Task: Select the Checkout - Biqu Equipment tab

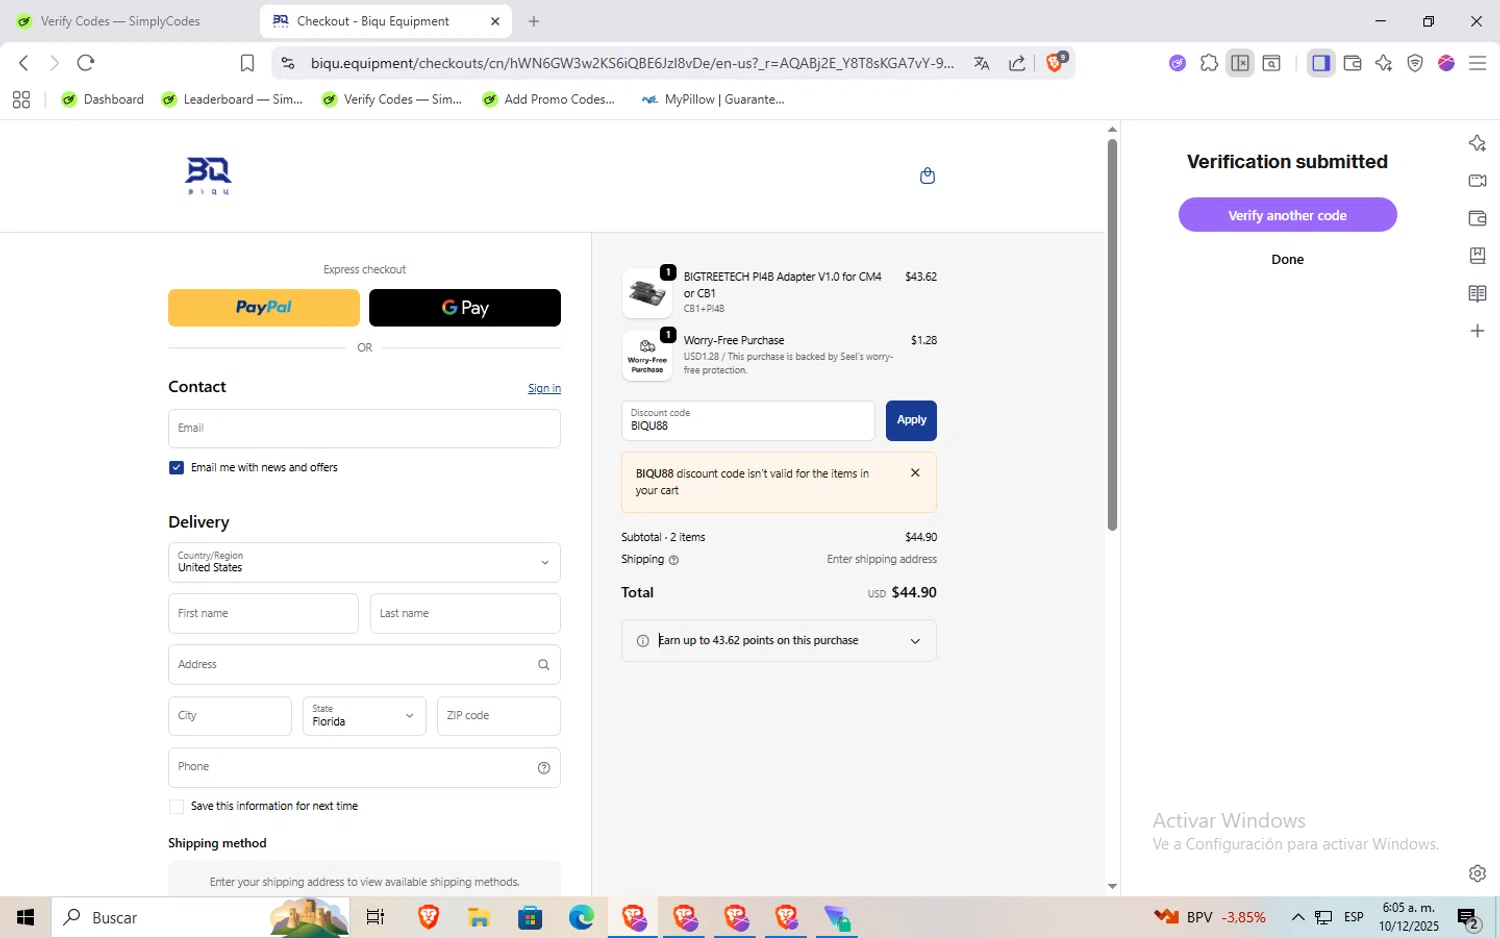Action: pyautogui.click(x=385, y=21)
